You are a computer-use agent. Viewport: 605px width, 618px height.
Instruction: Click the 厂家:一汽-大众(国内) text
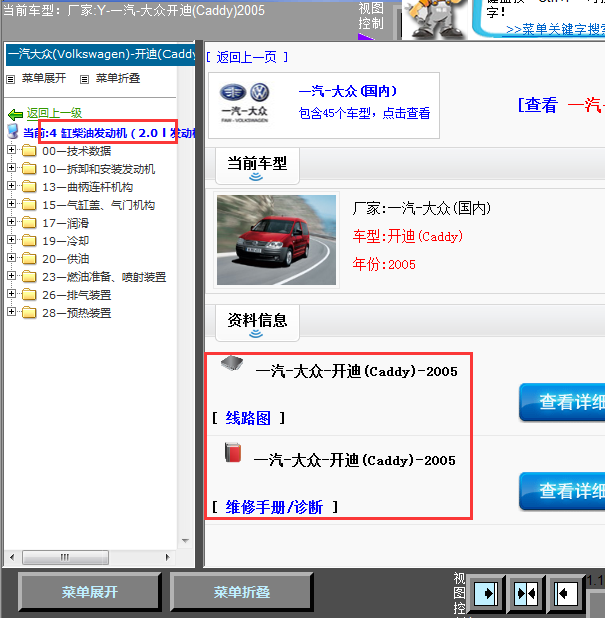pyautogui.click(x=422, y=208)
